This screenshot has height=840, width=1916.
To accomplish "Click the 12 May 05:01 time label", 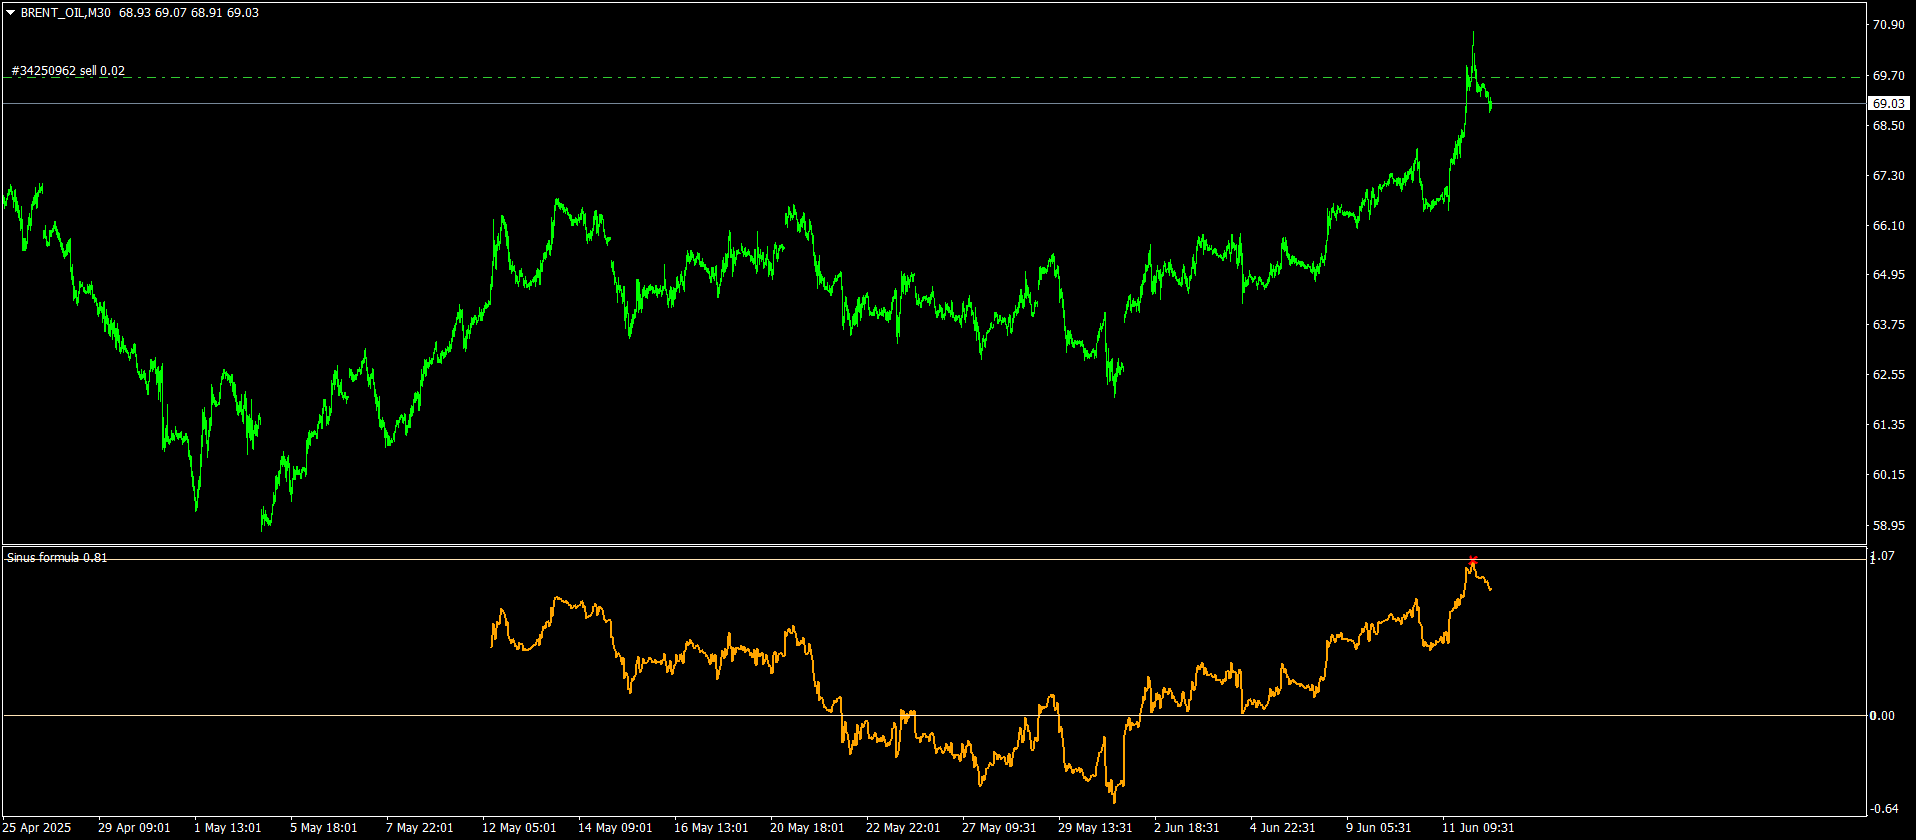I will click(519, 828).
